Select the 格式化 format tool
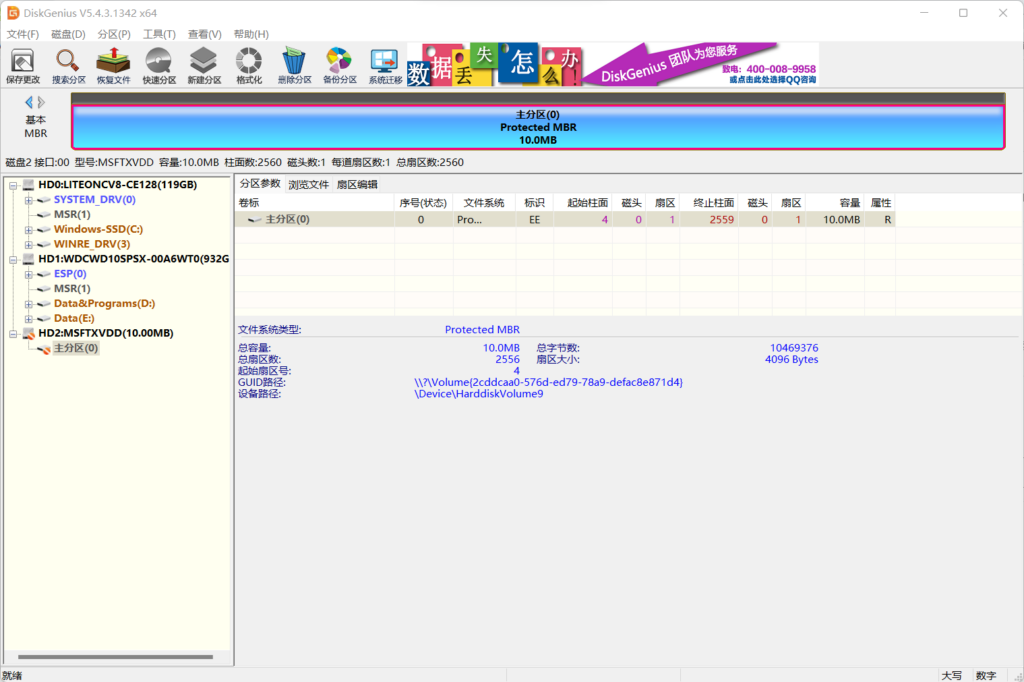The height and width of the screenshot is (682, 1024). 249,65
